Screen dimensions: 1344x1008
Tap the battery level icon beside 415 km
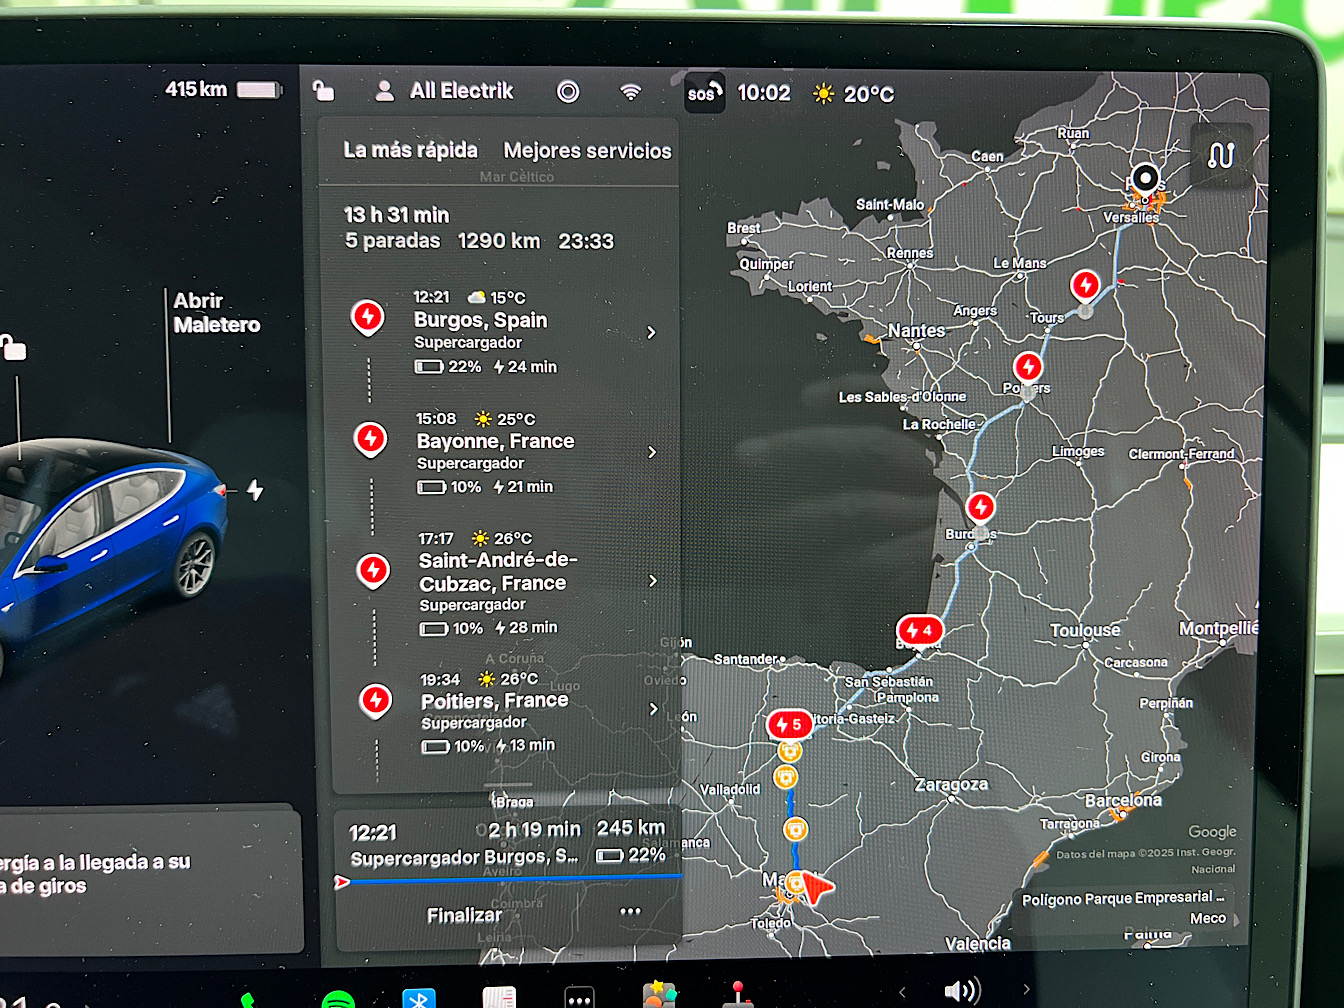tap(259, 90)
